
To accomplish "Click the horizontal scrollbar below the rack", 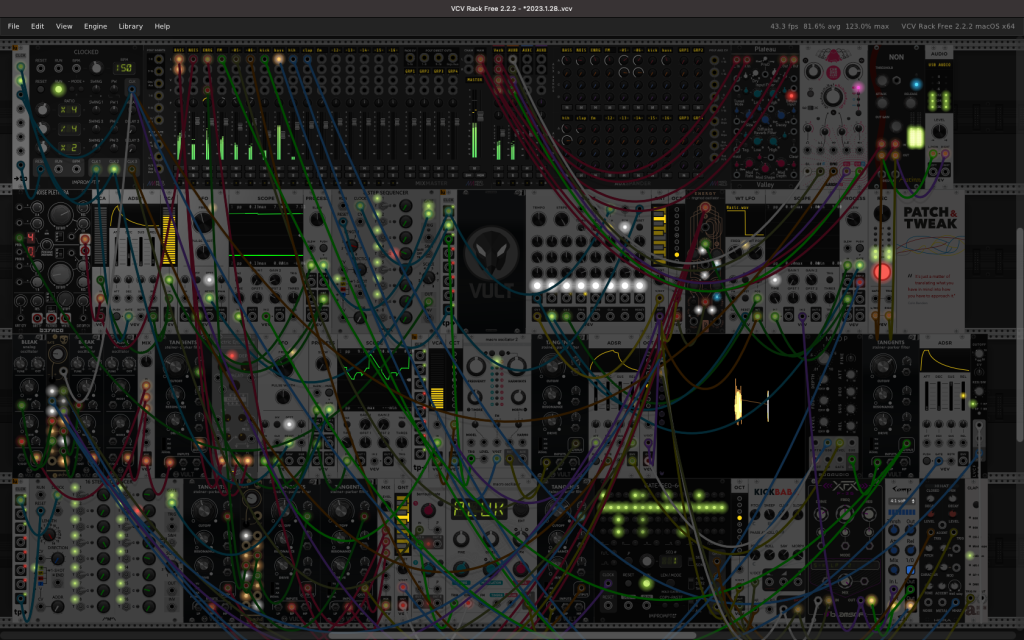I will (513, 634).
